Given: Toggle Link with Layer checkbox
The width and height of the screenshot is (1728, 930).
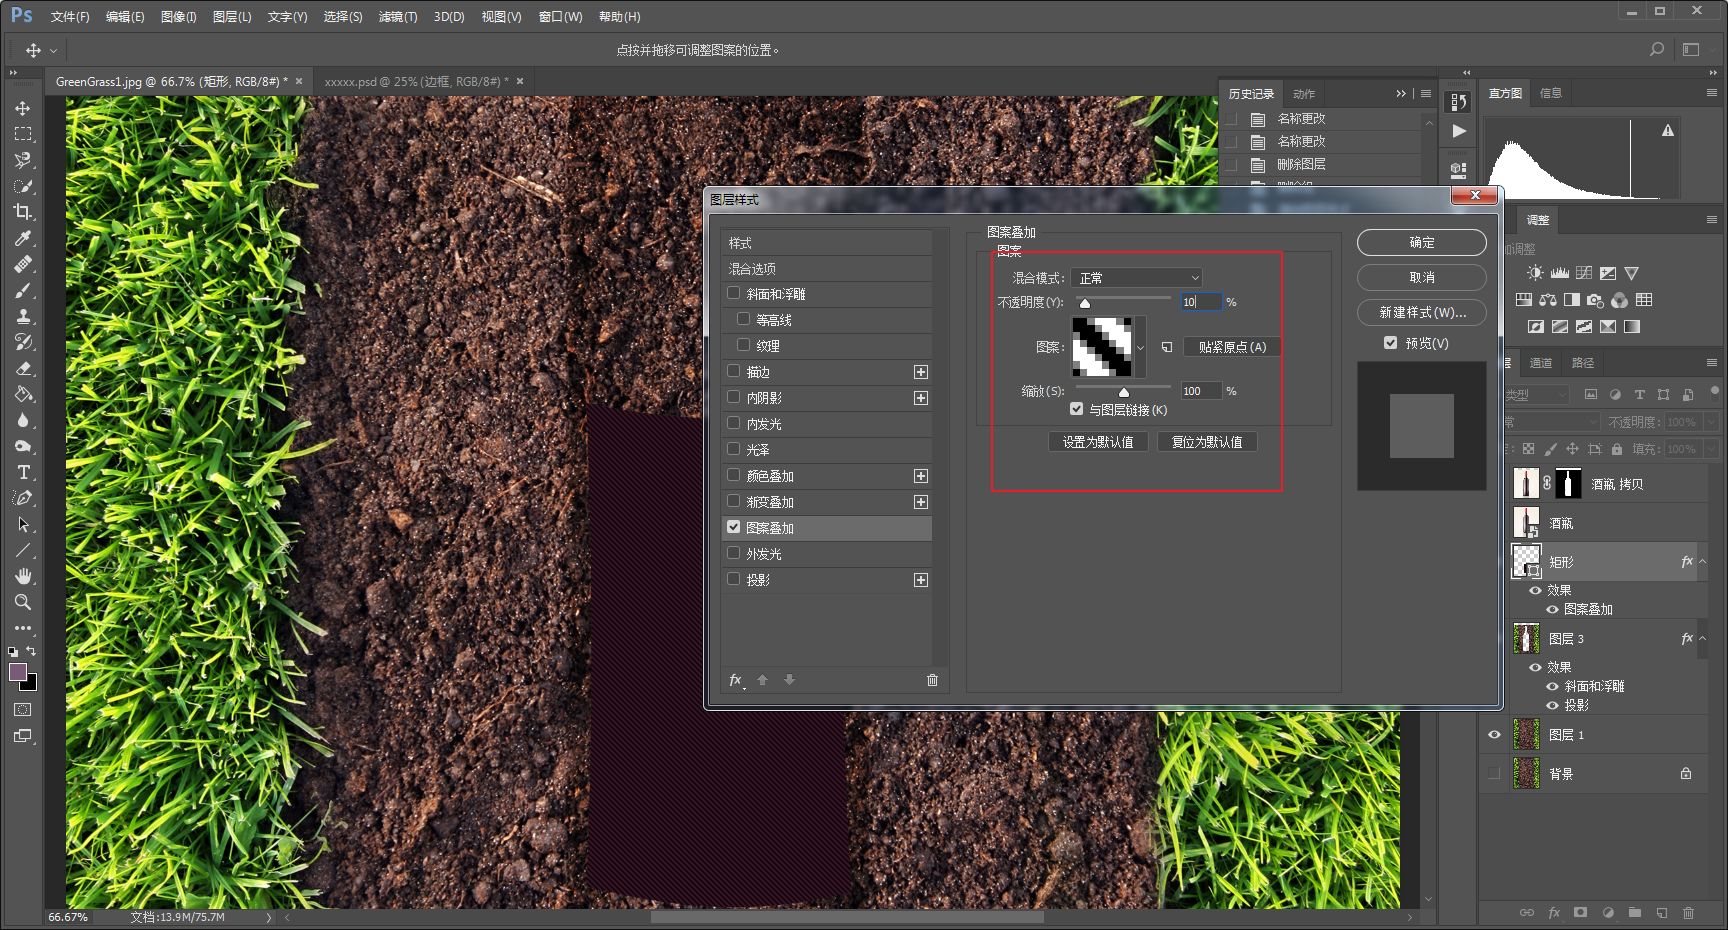Looking at the screenshot, I should tap(1076, 409).
